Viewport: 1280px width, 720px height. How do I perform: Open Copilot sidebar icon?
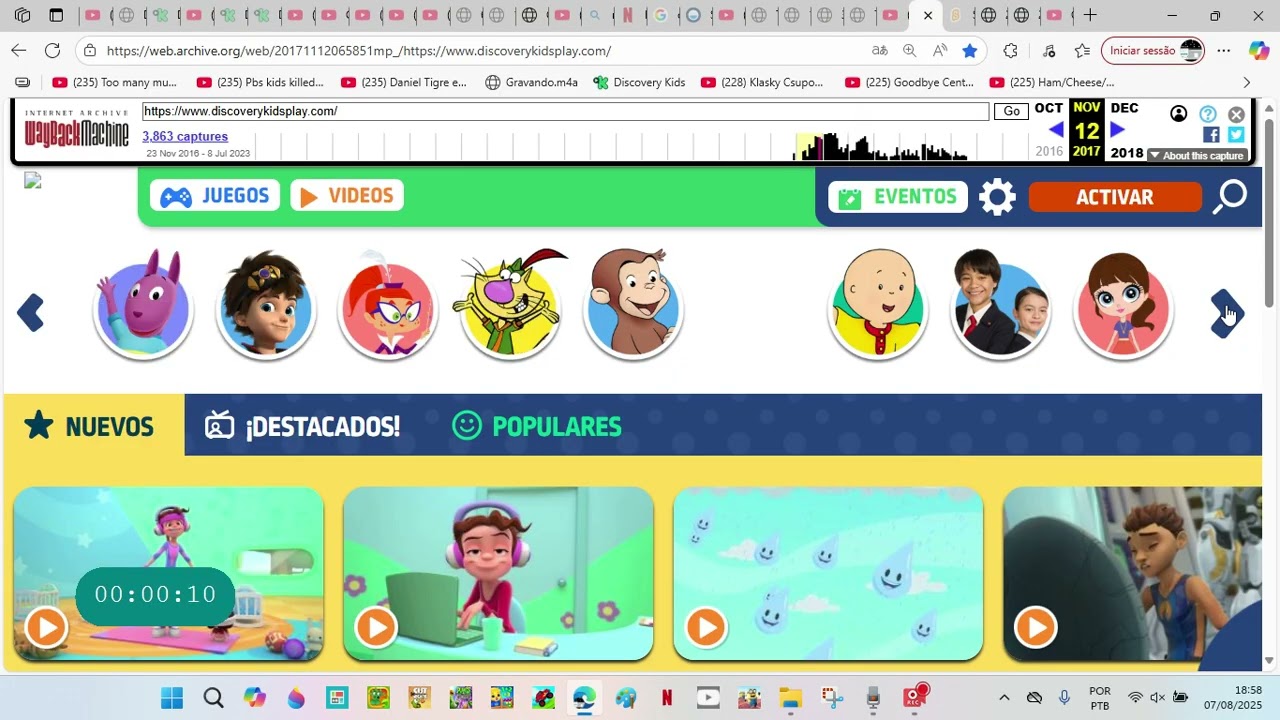coord(1259,50)
